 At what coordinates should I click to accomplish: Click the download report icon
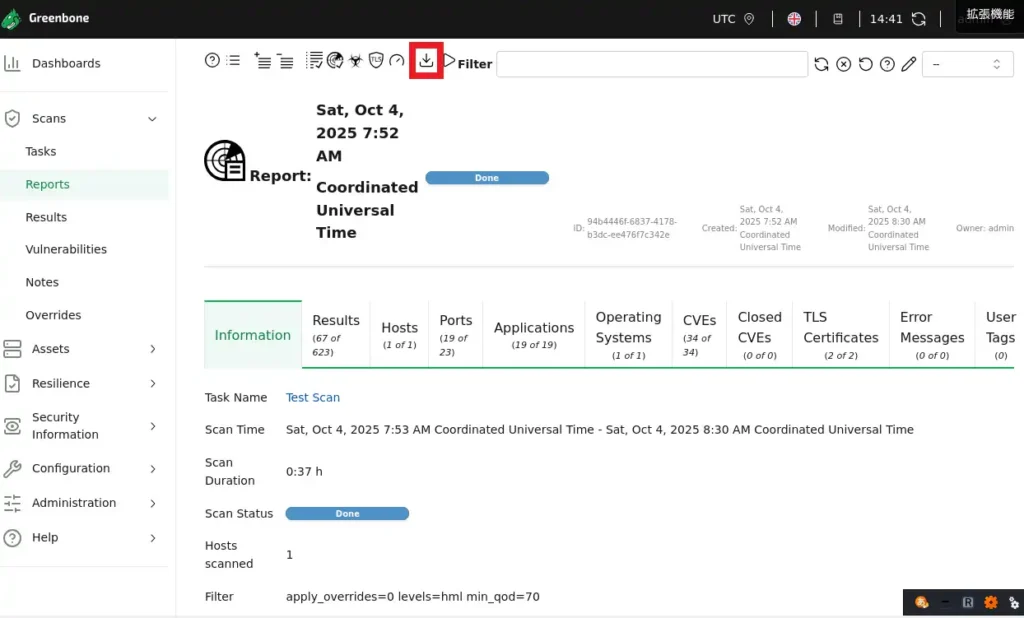point(426,61)
